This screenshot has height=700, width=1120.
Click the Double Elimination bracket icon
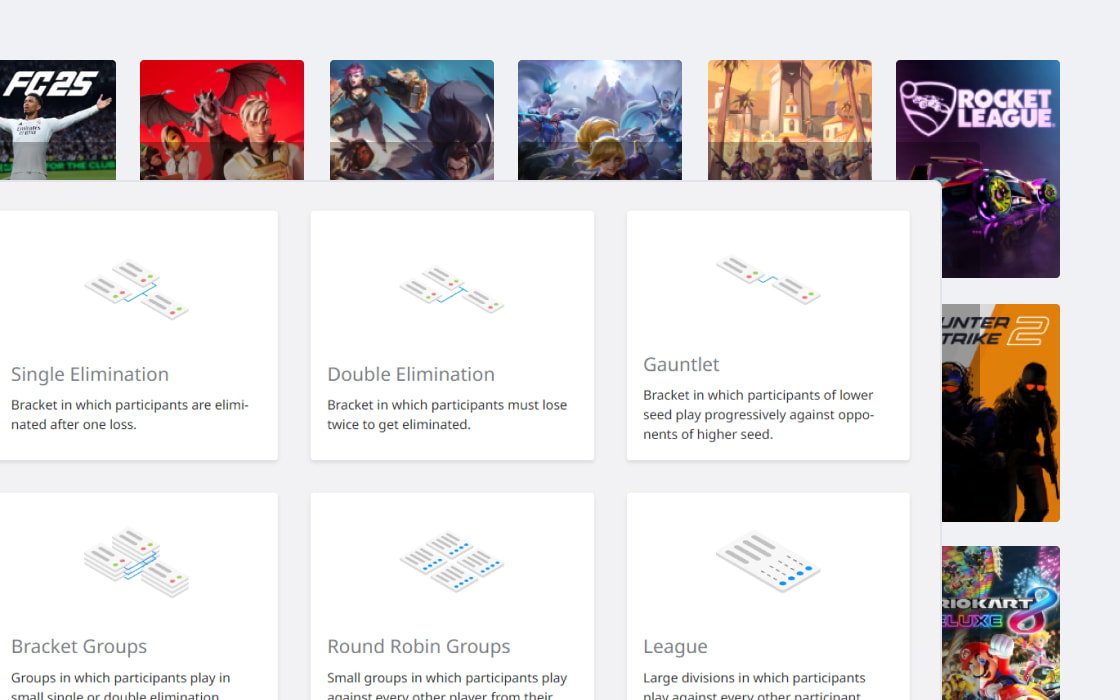pyautogui.click(x=452, y=289)
